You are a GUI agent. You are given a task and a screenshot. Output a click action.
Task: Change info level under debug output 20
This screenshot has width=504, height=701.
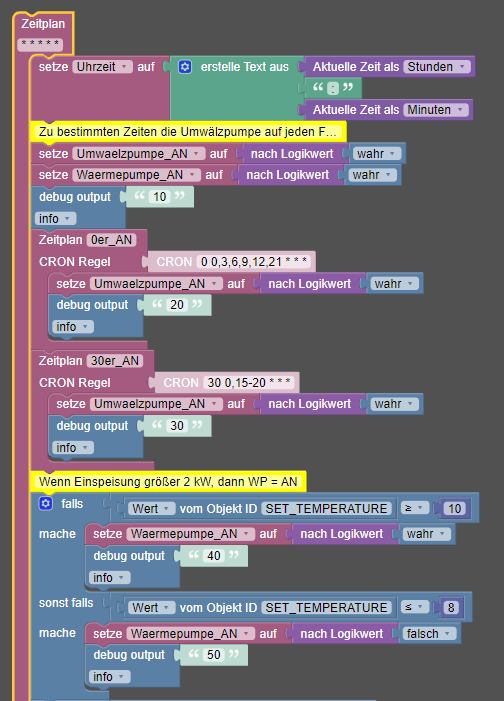[72, 327]
